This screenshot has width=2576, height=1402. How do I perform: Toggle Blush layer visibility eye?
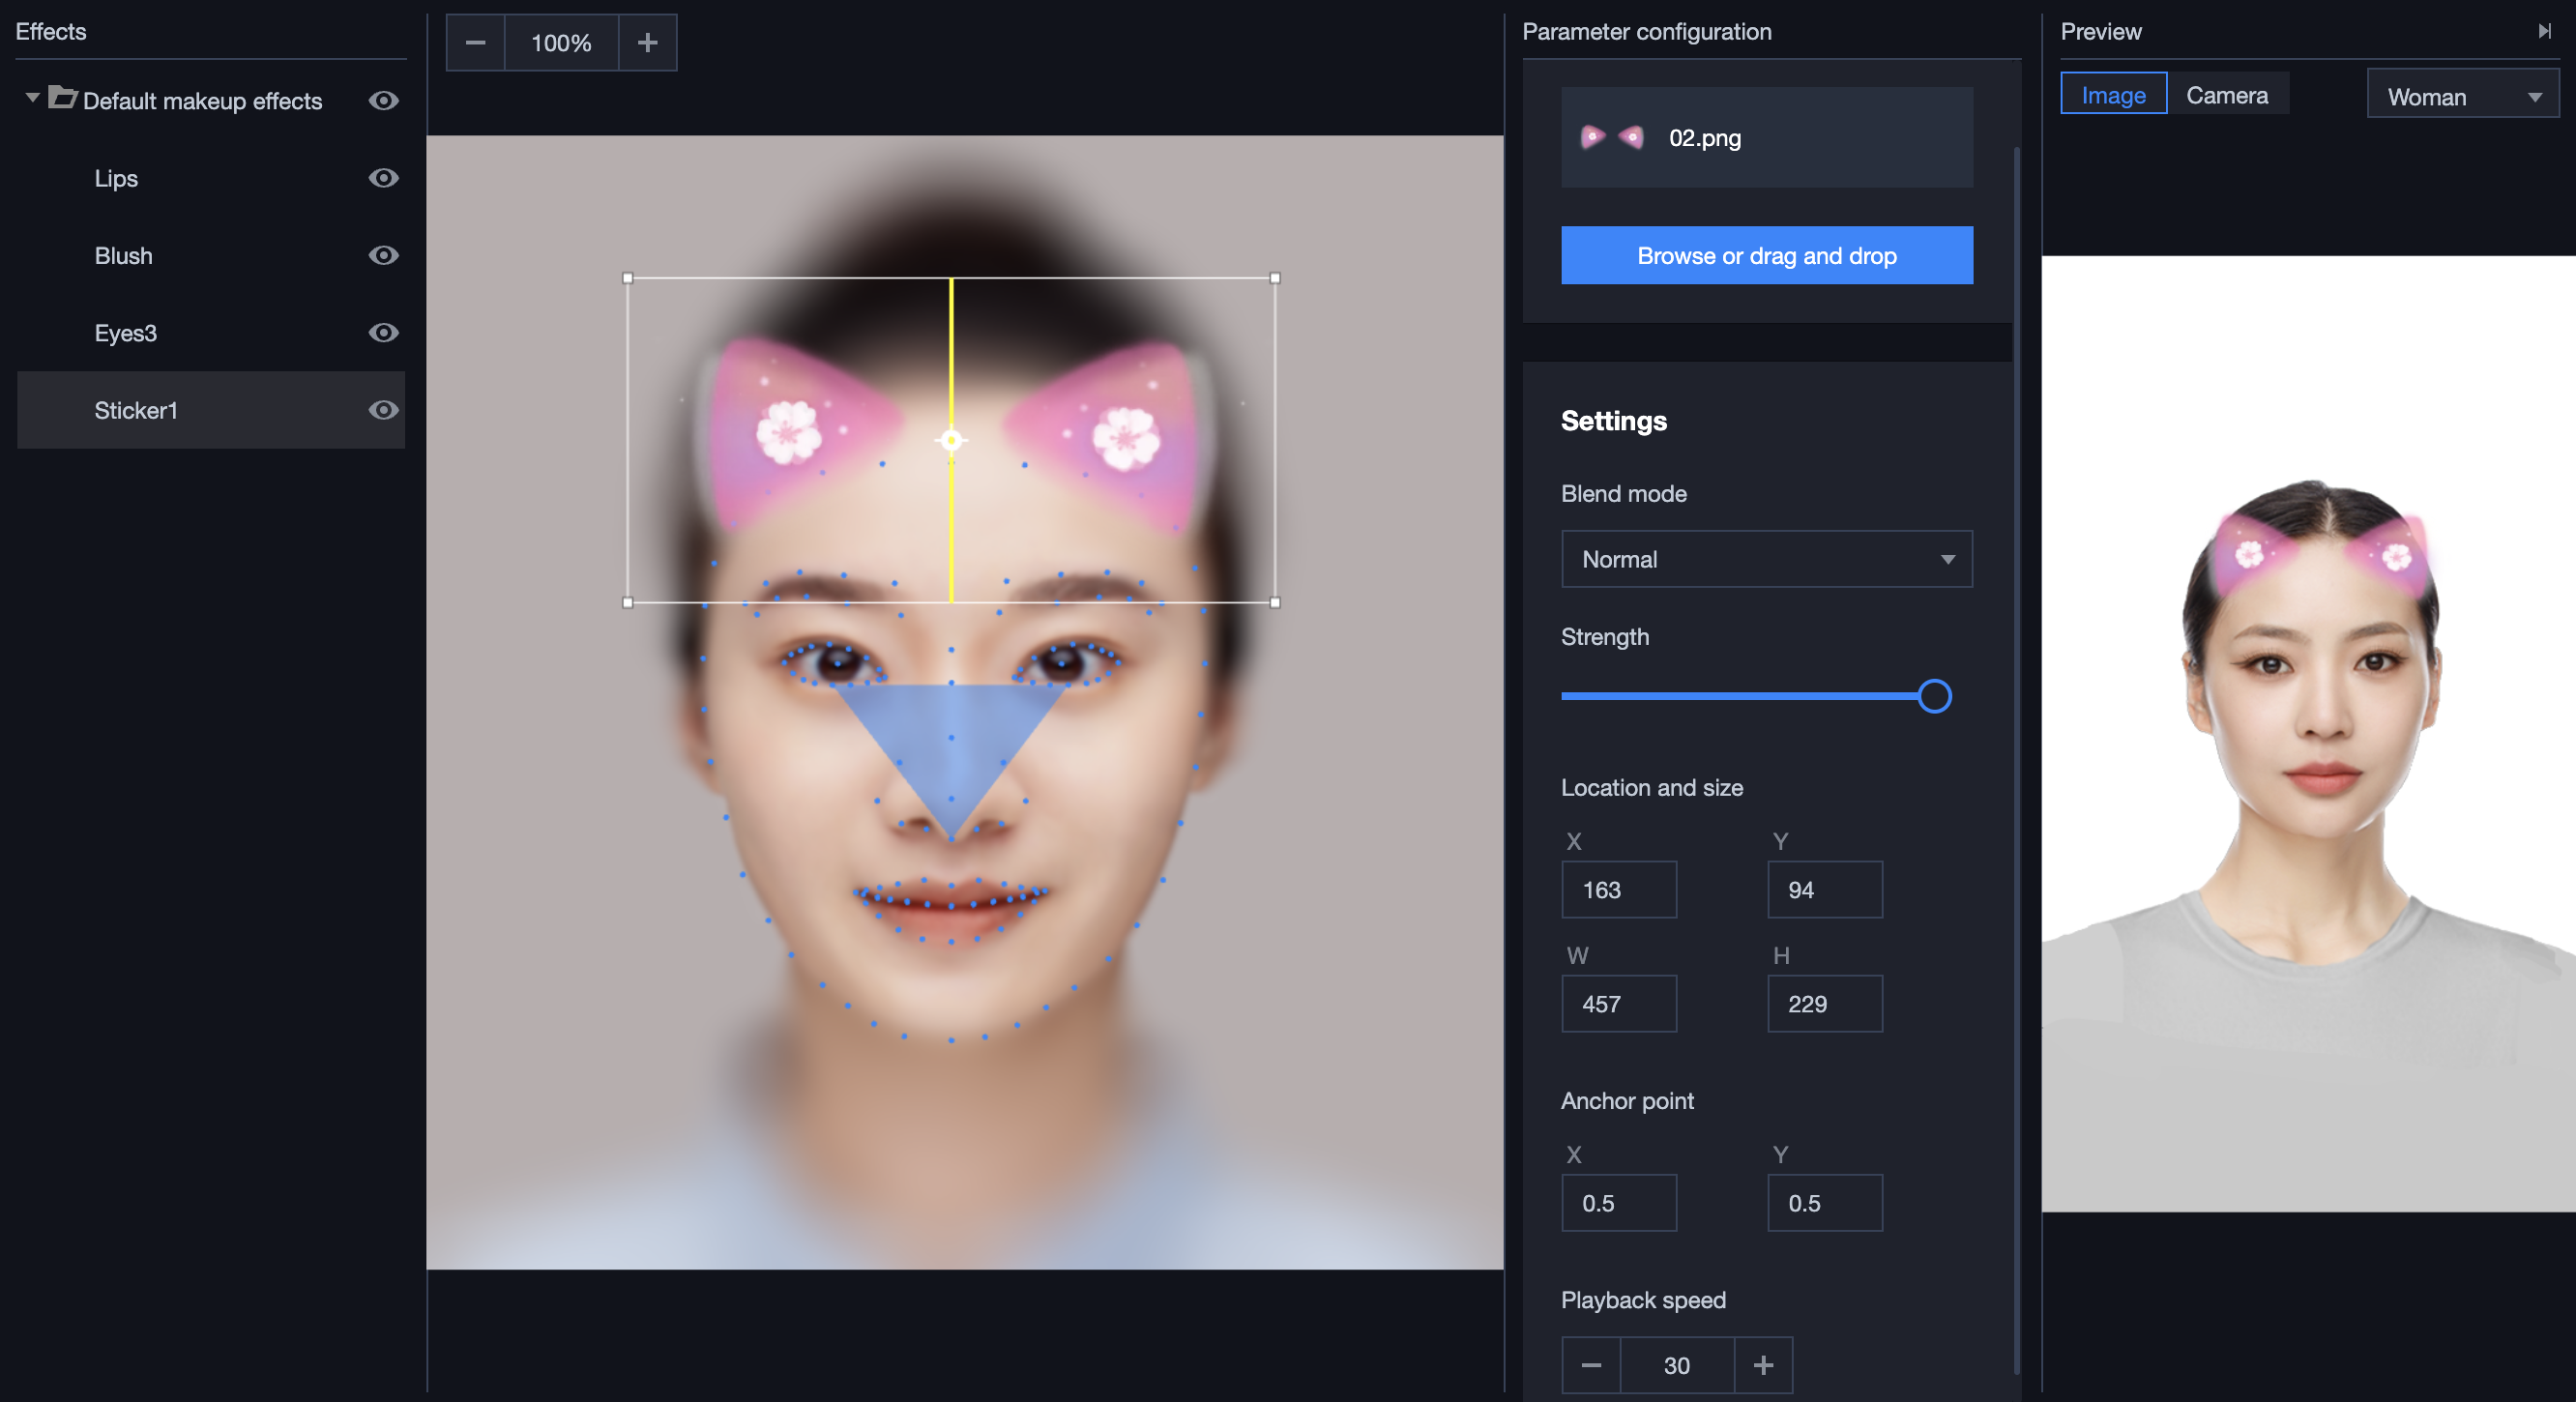pyautogui.click(x=383, y=255)
